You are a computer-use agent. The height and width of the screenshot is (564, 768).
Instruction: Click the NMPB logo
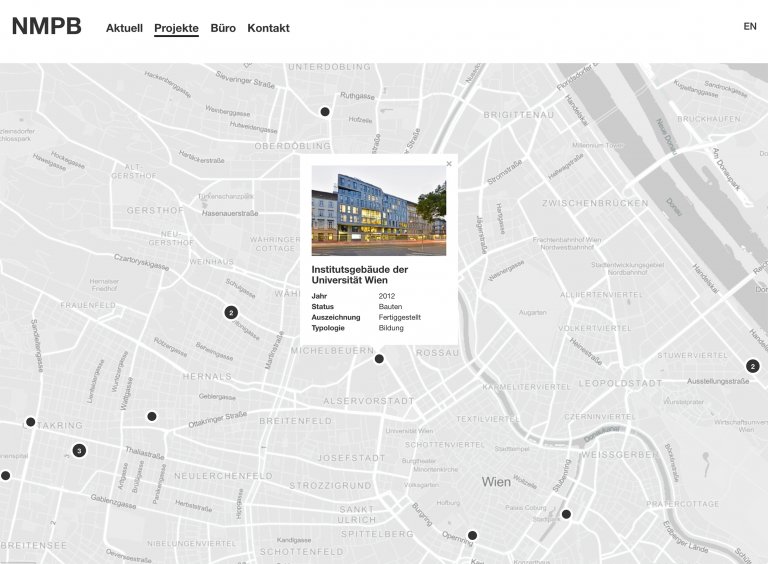coord(47,26)
